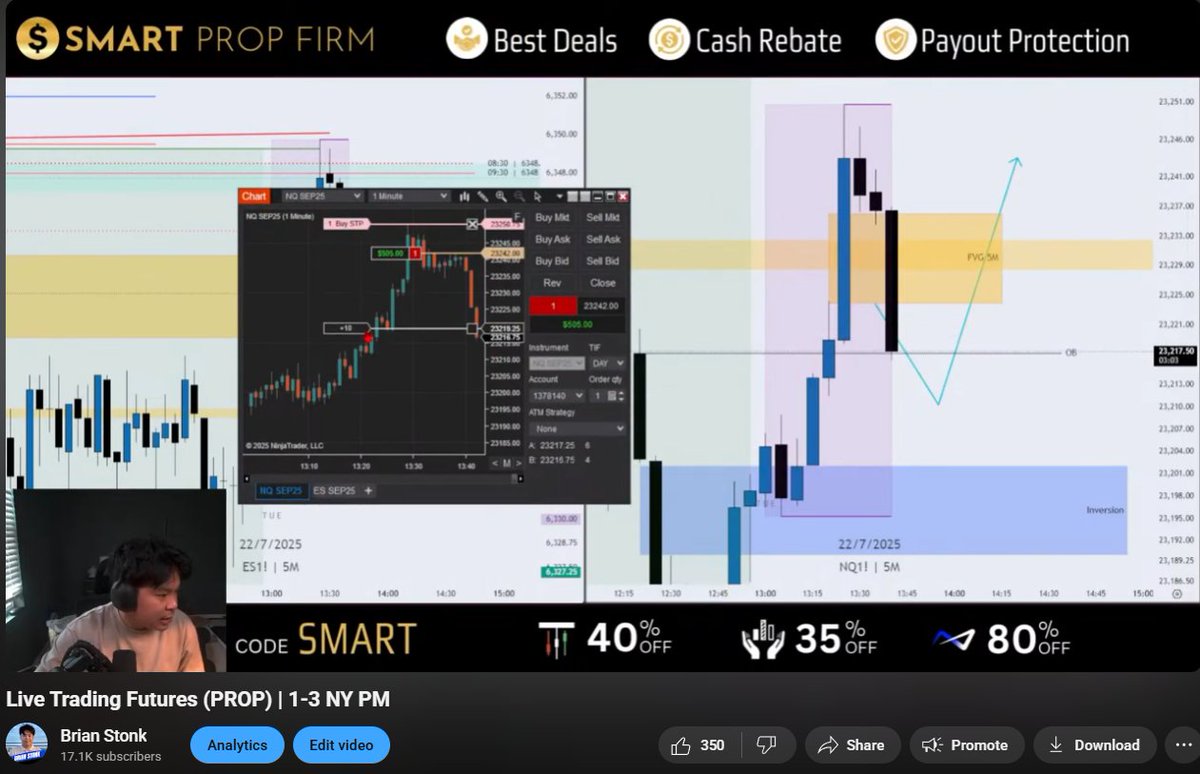Viewport: 1200px width, 774px height.
Task: Click the F button on the chart's price axis
Action: coord(517,216)
